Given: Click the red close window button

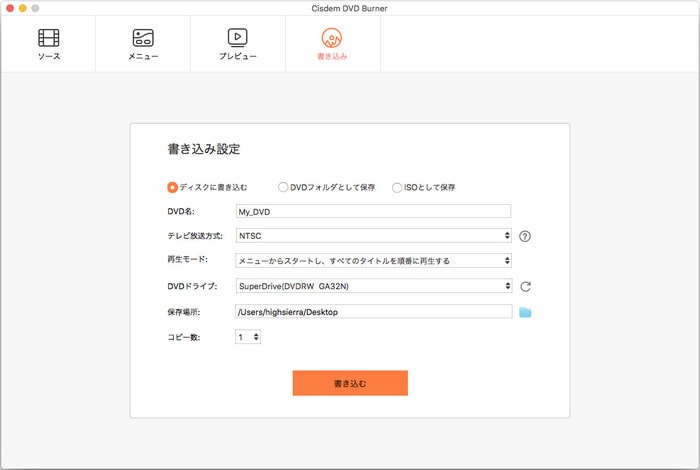Looking at the screenshot, I should click(12, 7).
